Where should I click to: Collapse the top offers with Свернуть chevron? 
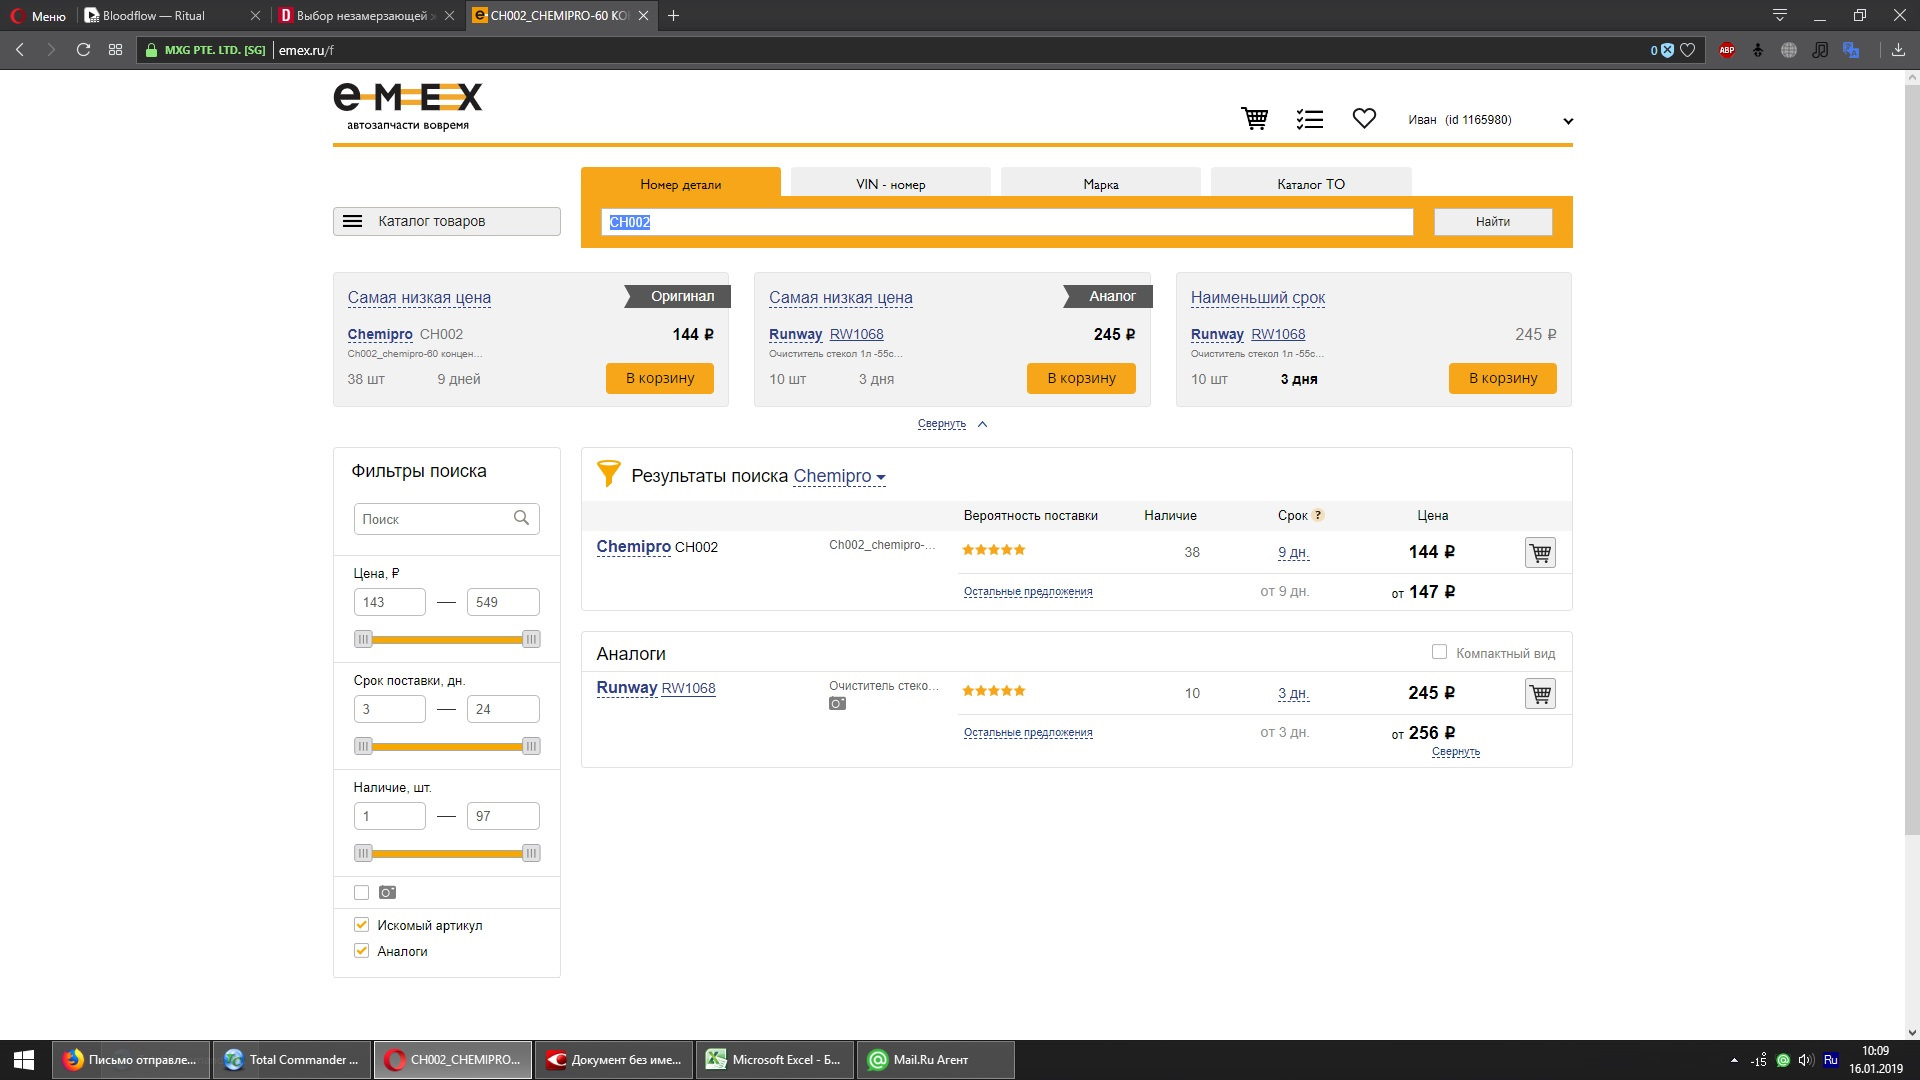pyautogui.click(x=982, y=424)
